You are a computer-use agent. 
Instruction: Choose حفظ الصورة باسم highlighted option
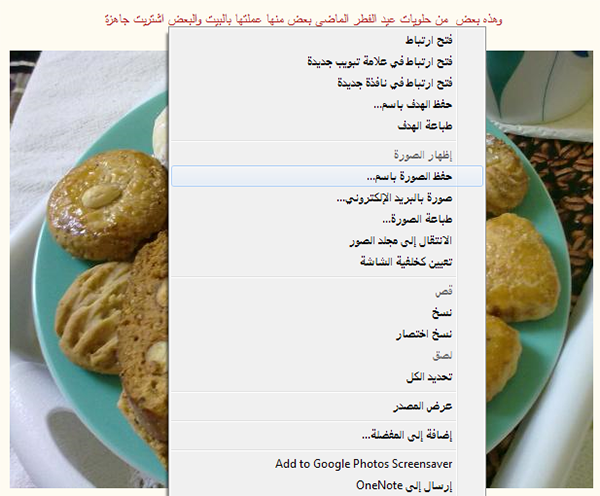(327, 176)
